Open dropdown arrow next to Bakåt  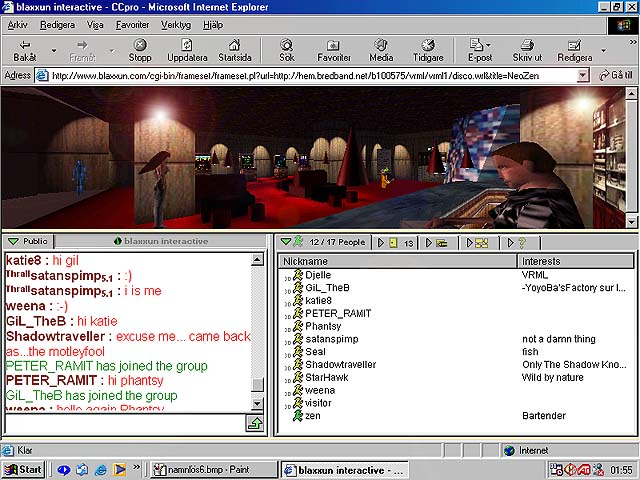pos(53,51)
